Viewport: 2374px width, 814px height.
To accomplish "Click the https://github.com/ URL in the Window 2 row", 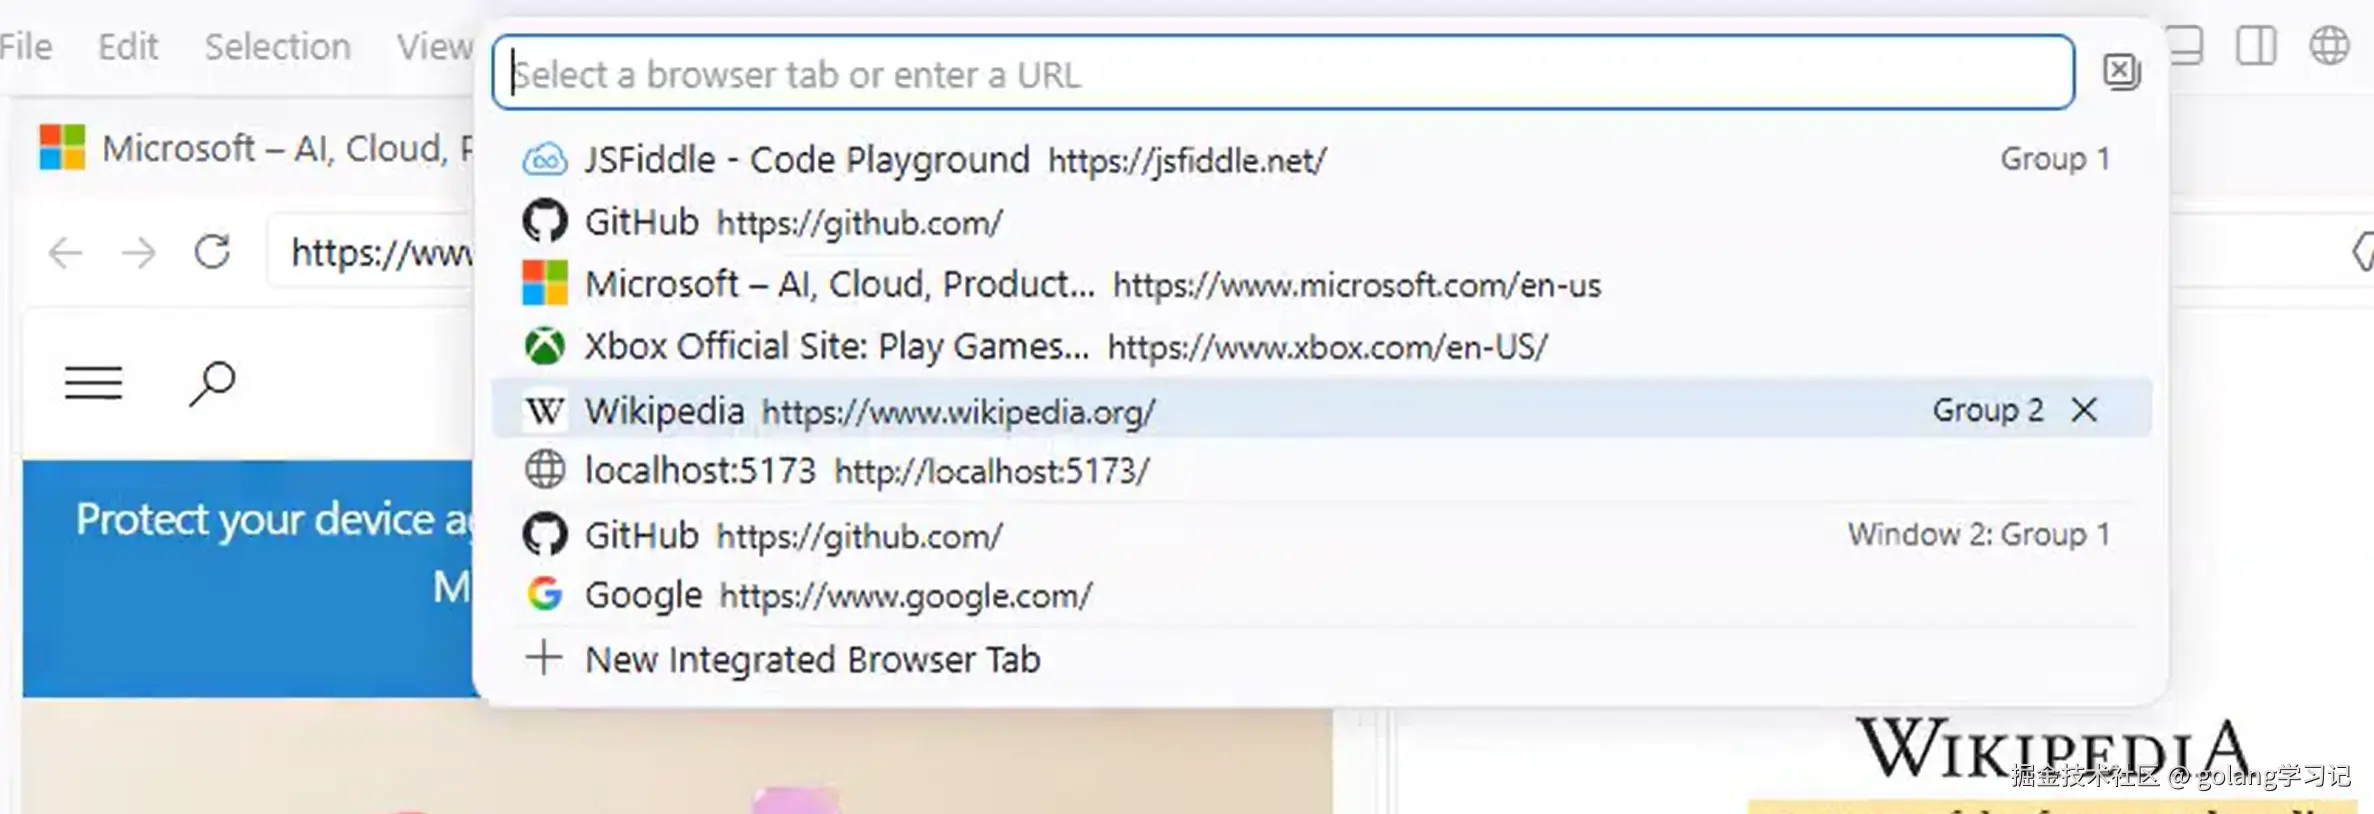I will tap(859, 536).
